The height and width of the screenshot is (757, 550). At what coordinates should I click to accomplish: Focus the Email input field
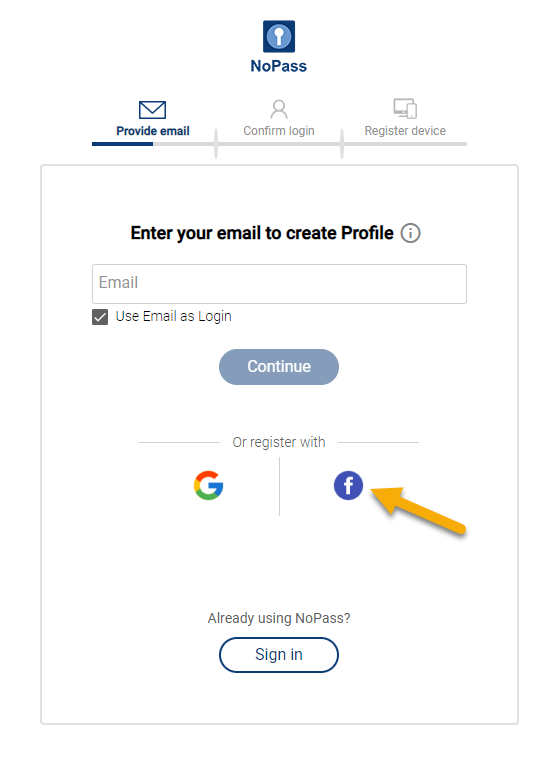coord(279,284)
